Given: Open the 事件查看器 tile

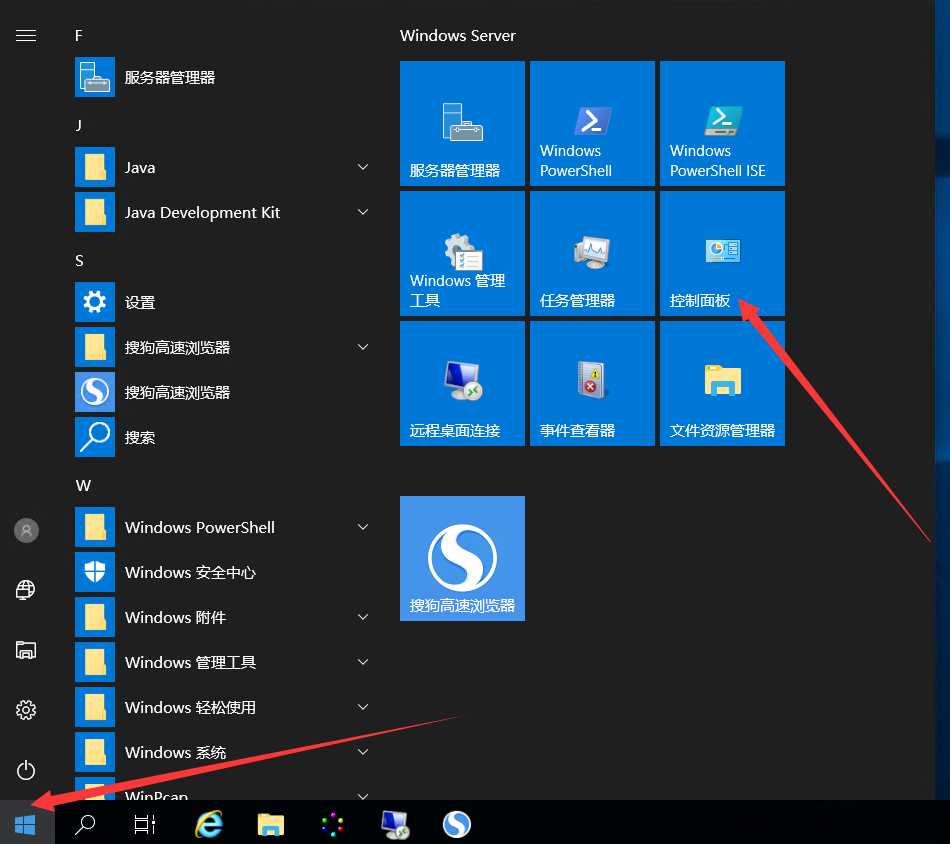Looking at the screenshot, I should coord(592,383).
